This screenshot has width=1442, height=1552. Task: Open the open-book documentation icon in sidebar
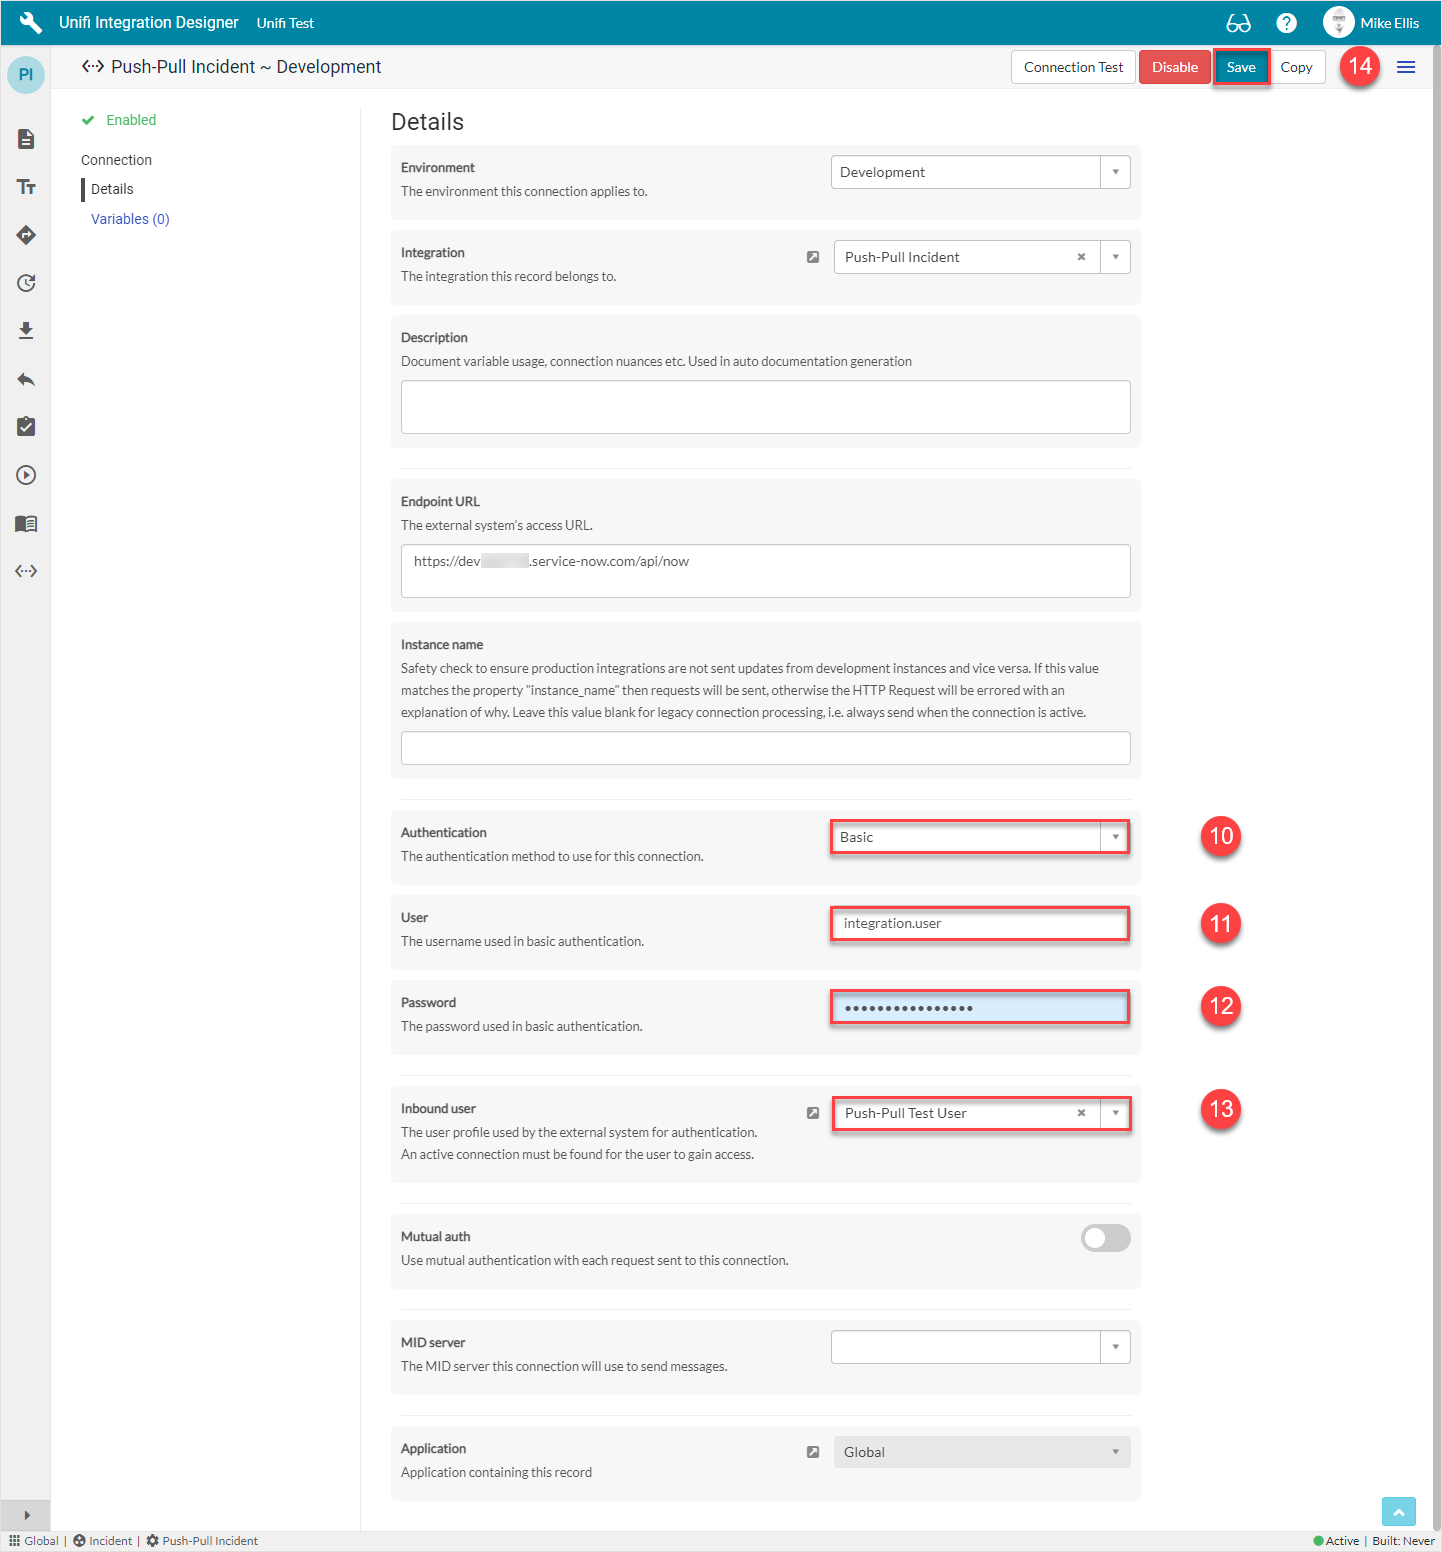pos(26,524)
